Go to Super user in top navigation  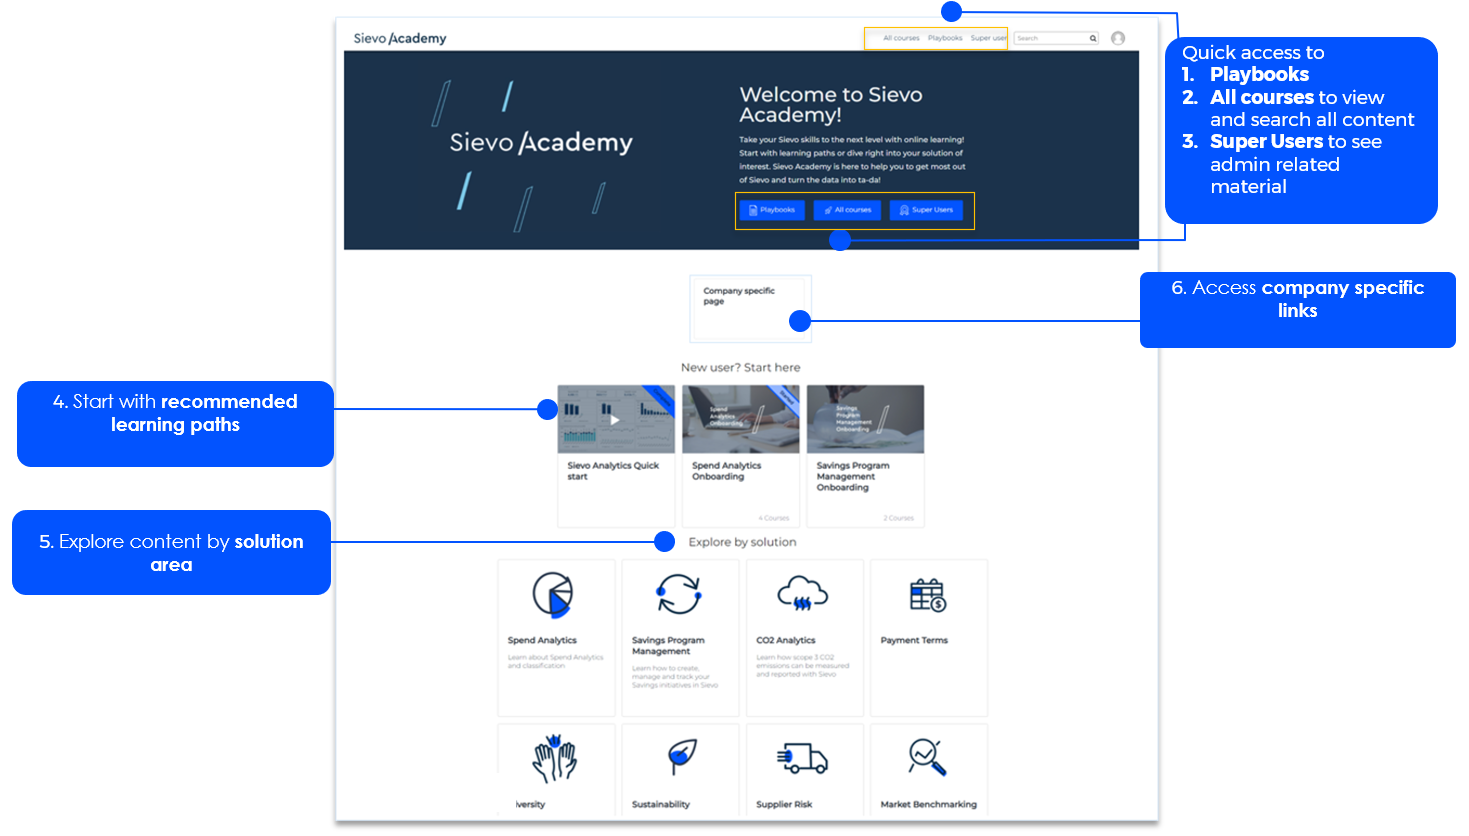tap(988, 38)
